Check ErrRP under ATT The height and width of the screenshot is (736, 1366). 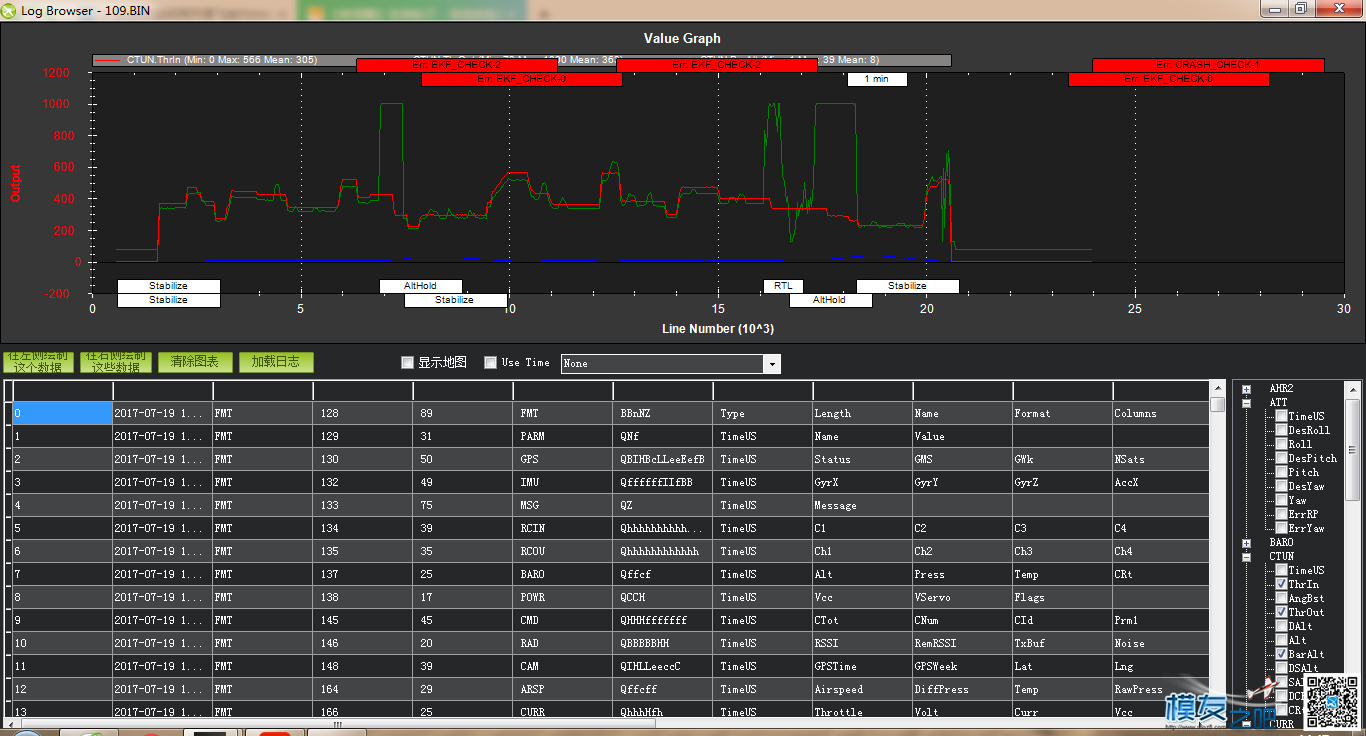1281,514
